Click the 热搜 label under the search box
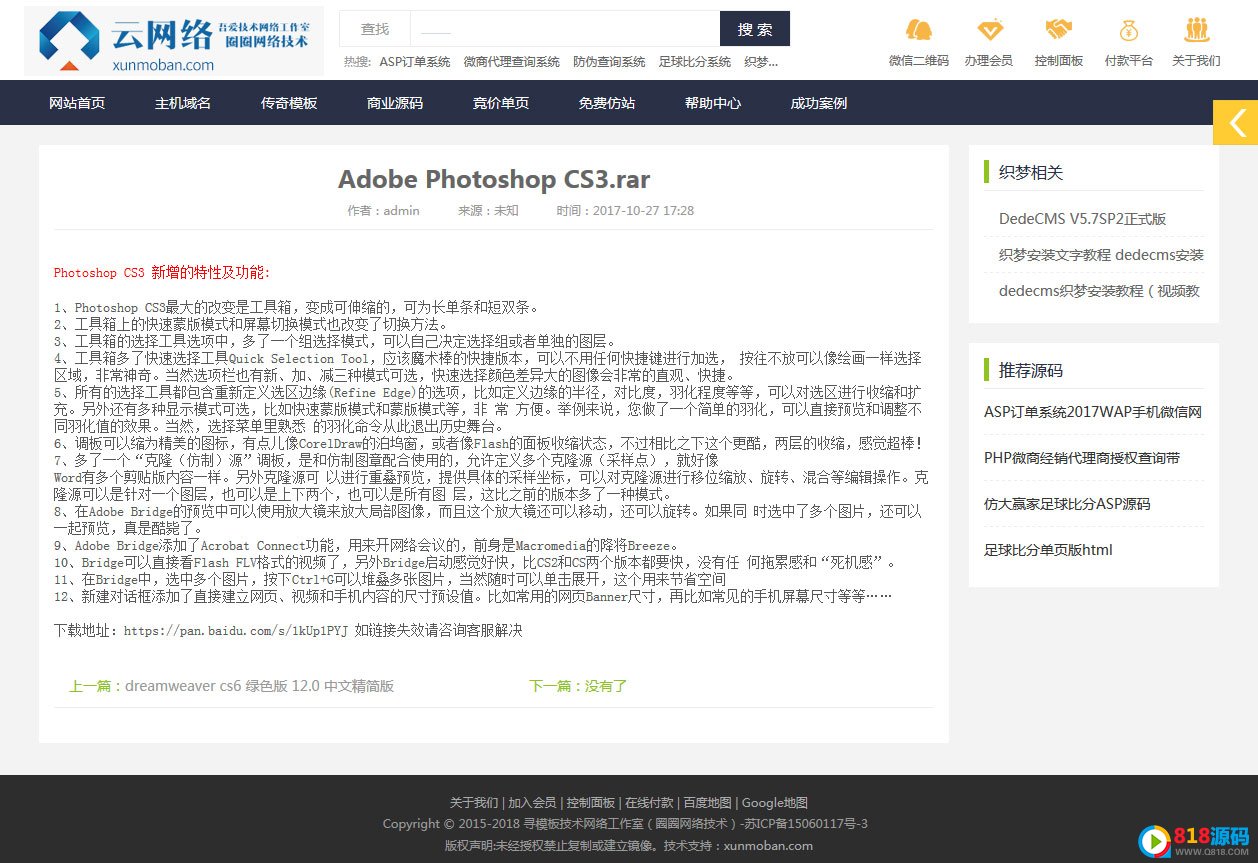Viewport: 1258px width, 863px height. [x=357, y=62]
